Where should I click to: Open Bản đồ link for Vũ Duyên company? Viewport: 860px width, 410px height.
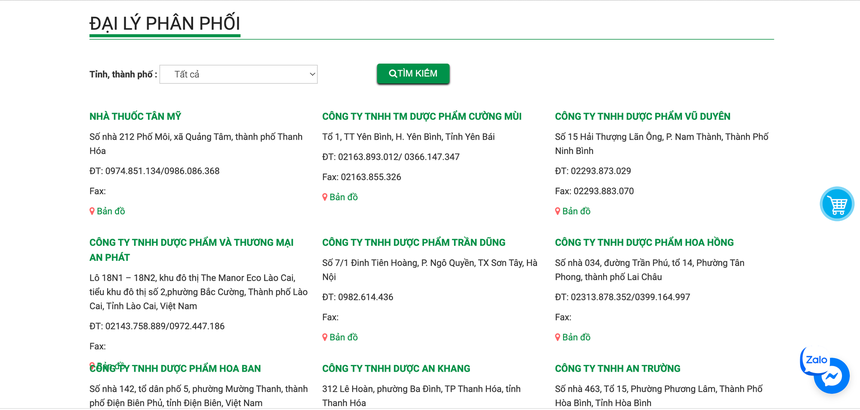(x=576, y=212)
